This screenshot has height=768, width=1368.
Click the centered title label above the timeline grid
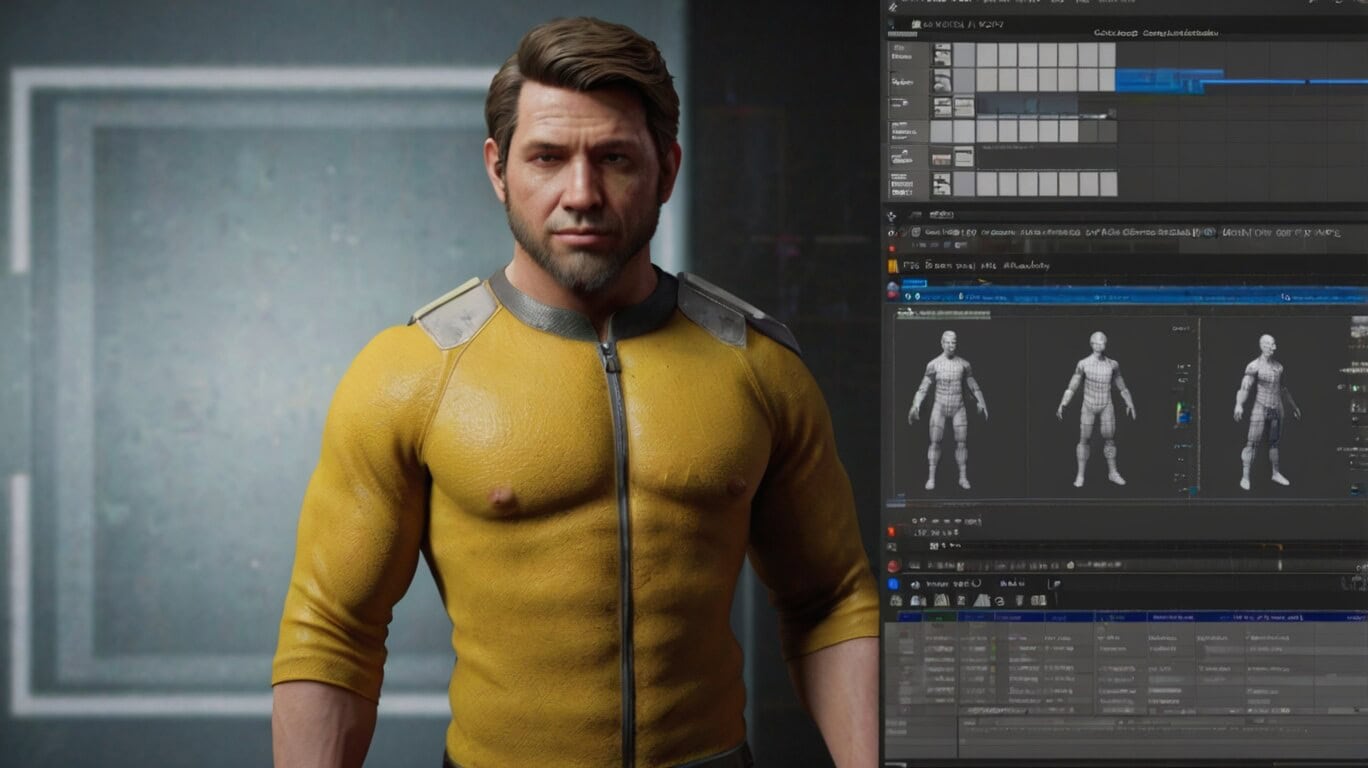coord(1153,34)
